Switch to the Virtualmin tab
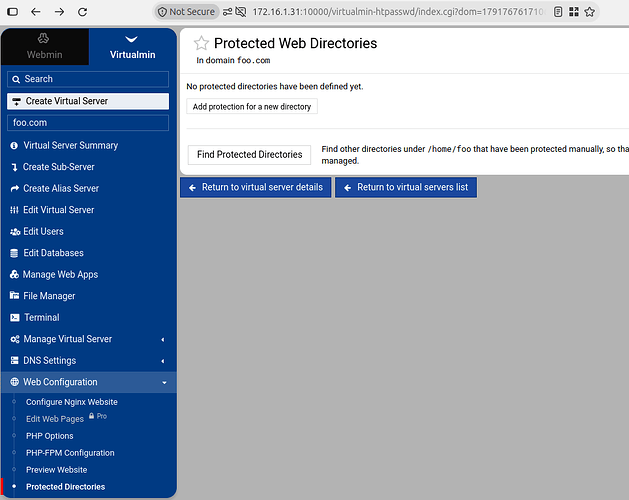 132,46
